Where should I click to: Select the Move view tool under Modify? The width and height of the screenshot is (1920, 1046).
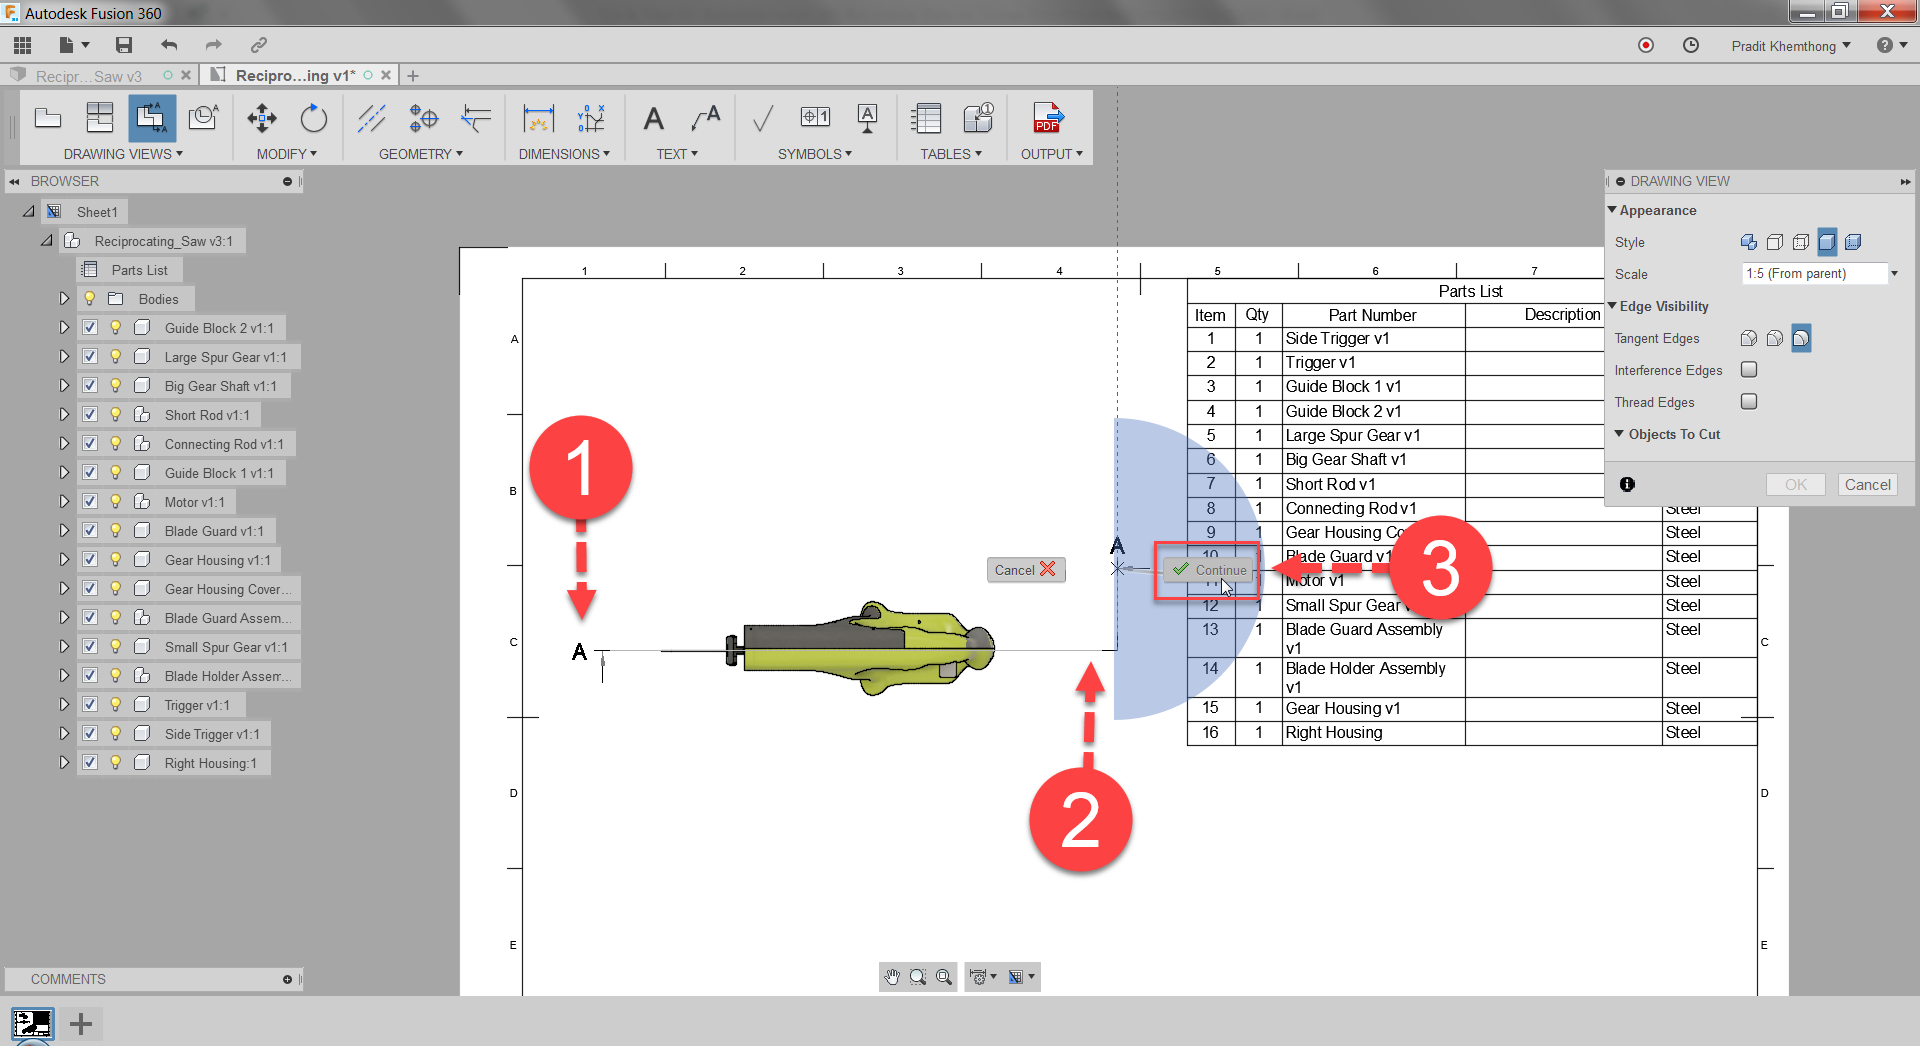click(262, 118)
